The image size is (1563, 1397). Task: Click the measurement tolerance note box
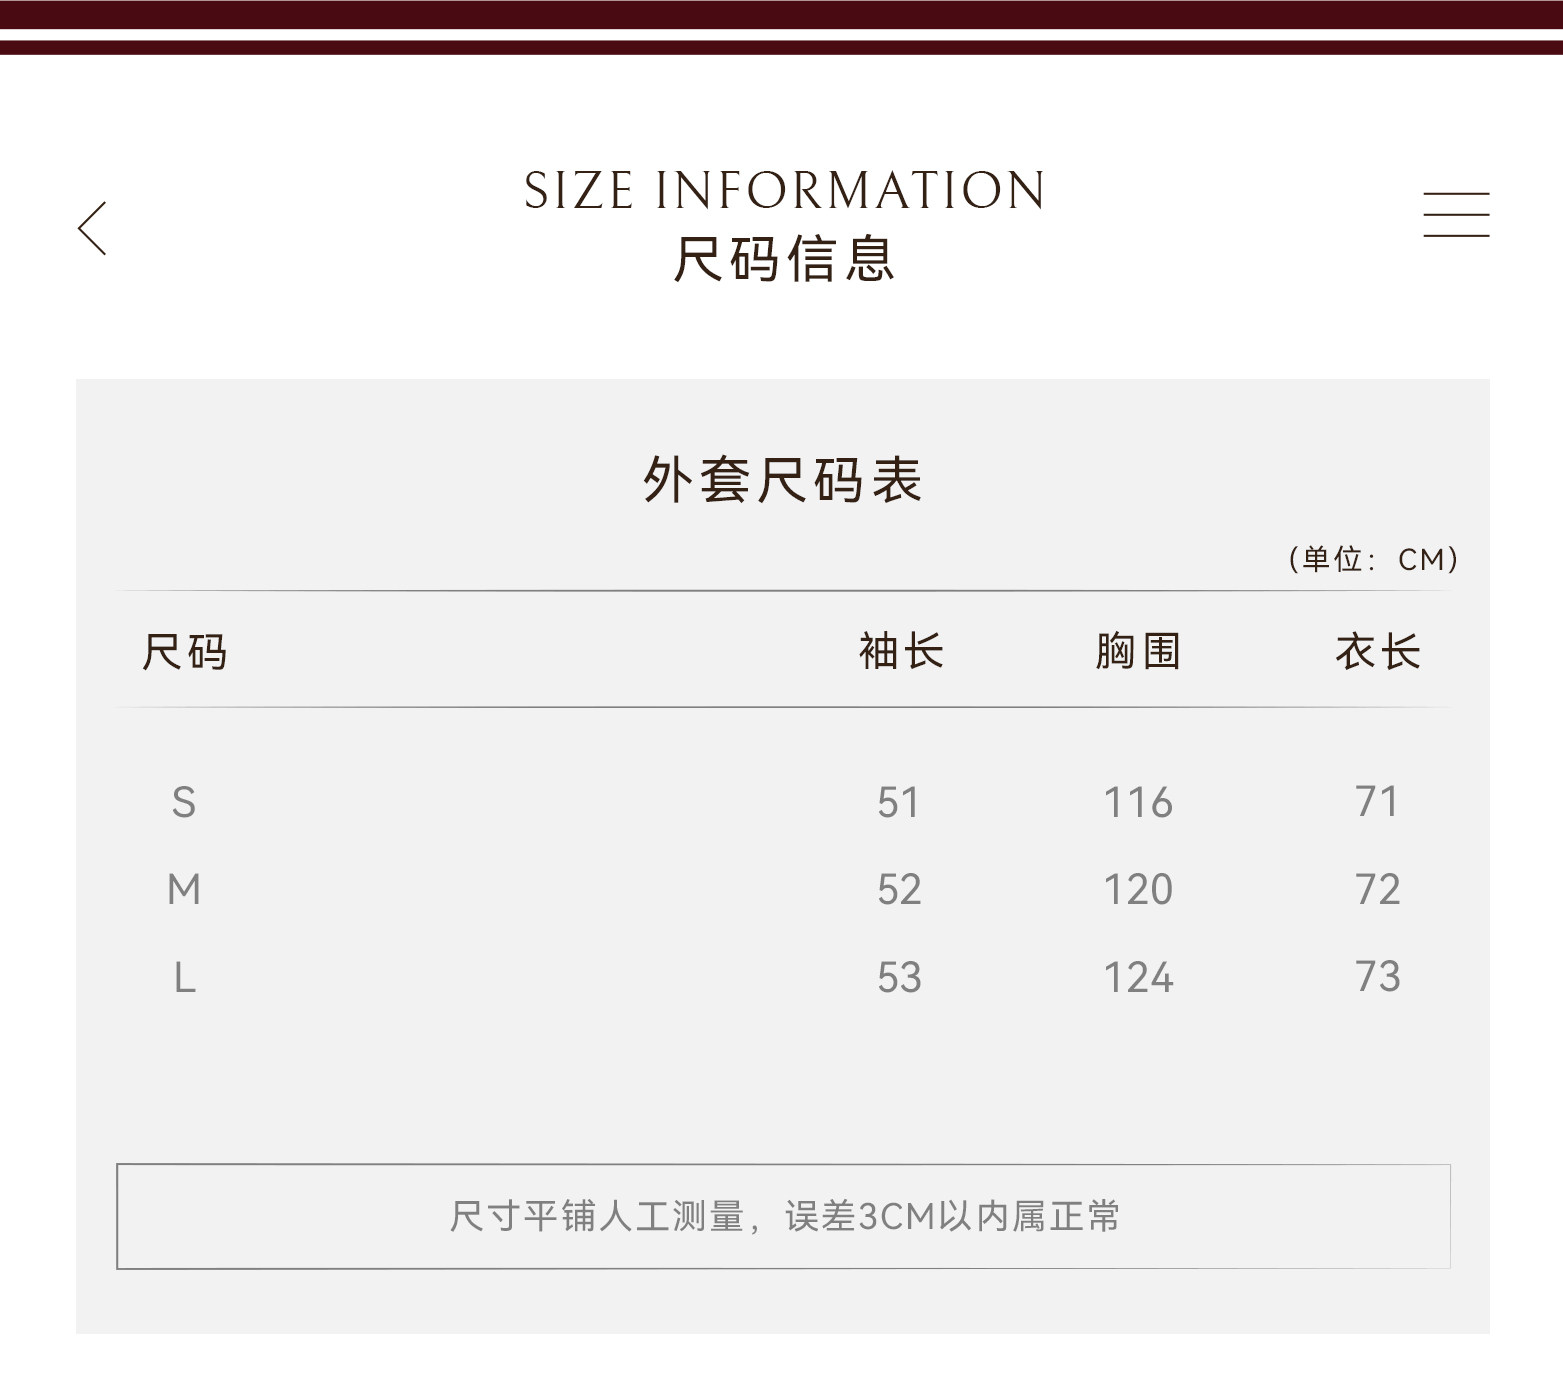pyautogui.click(x=783, y=1216)
